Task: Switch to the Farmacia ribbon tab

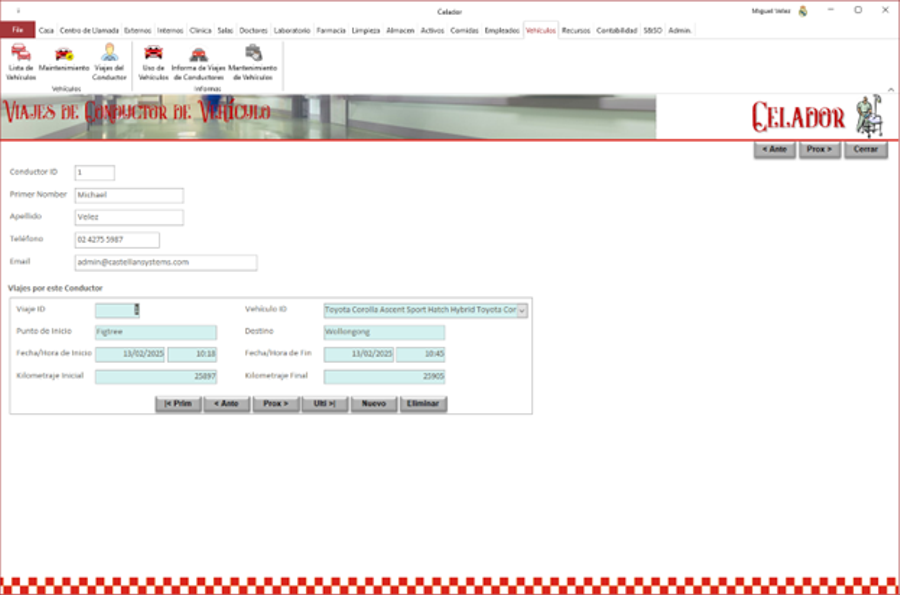Action: [x=331, y=31]
